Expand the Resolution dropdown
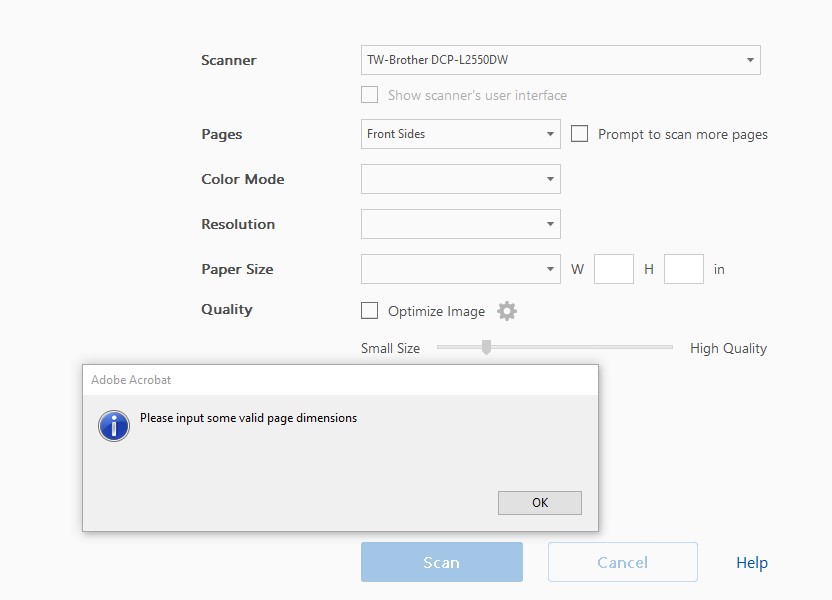The image size is (832, 600). point(460,224)
